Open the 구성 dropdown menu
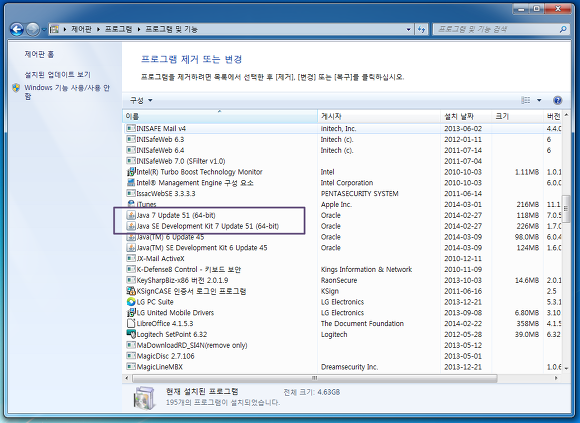The width and height of the screenshot is (580, 423). click(x=141, y=100)
